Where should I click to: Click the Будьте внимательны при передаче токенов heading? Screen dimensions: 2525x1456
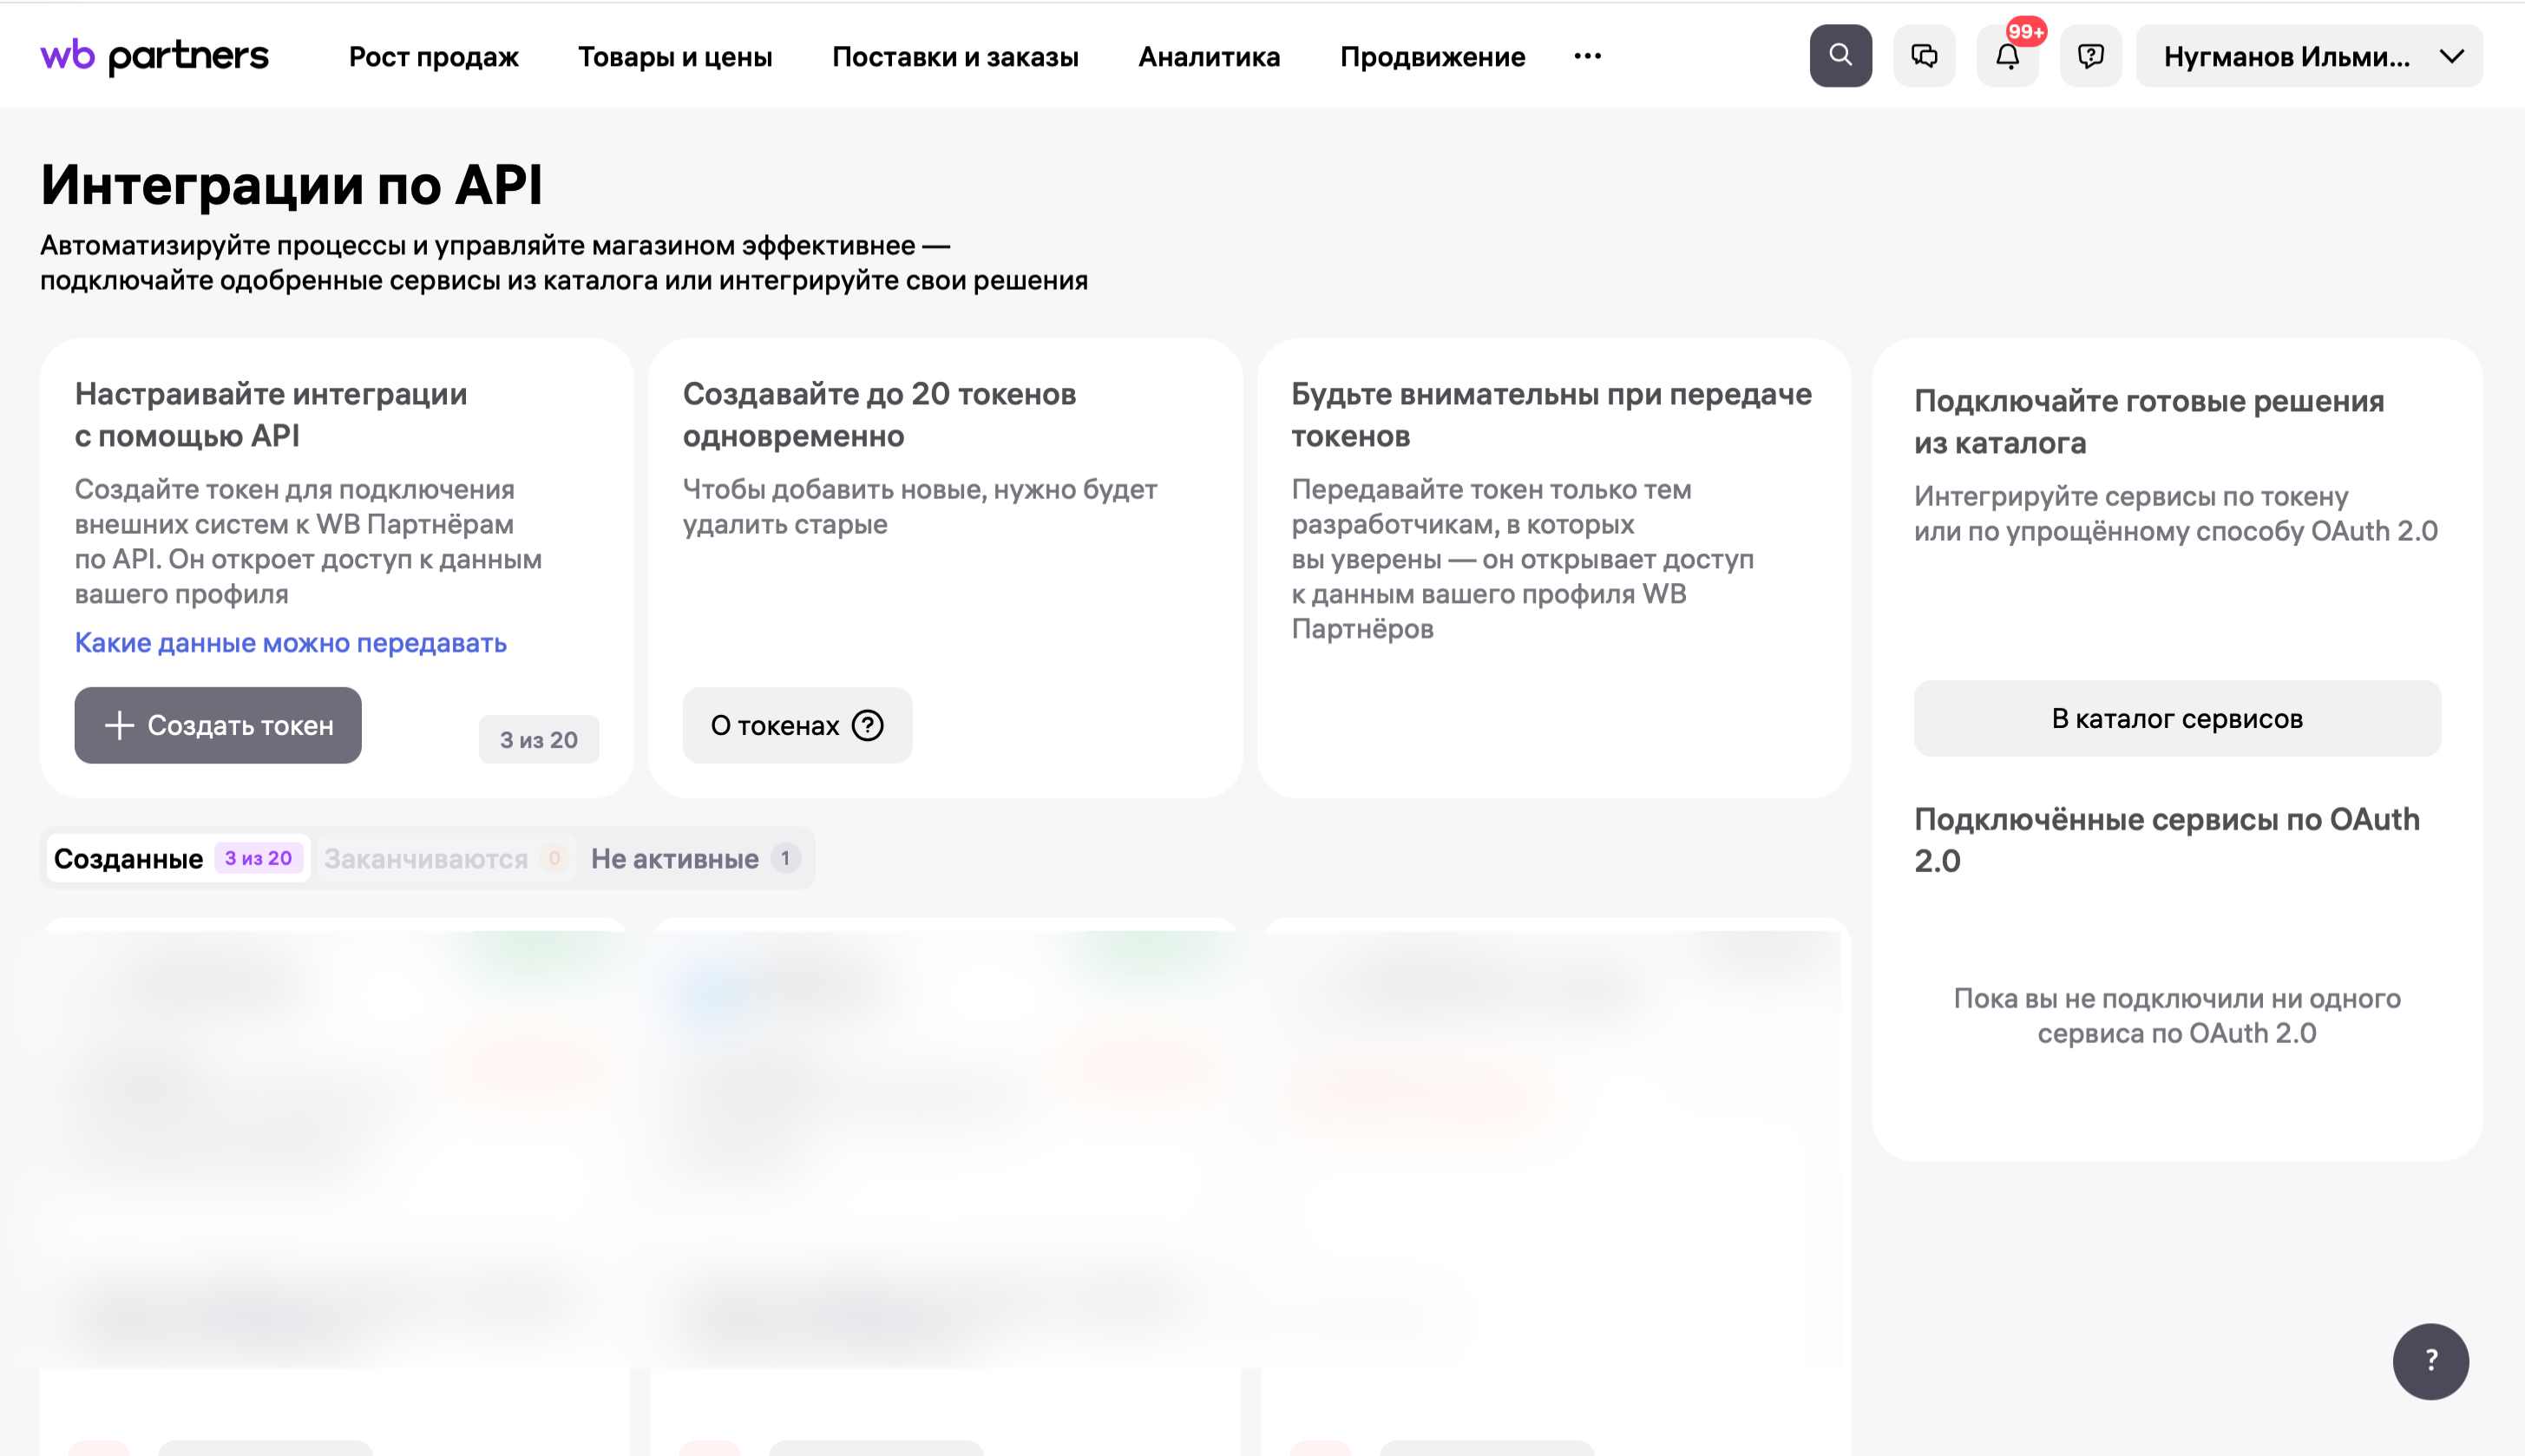(x=1551, y=415)
